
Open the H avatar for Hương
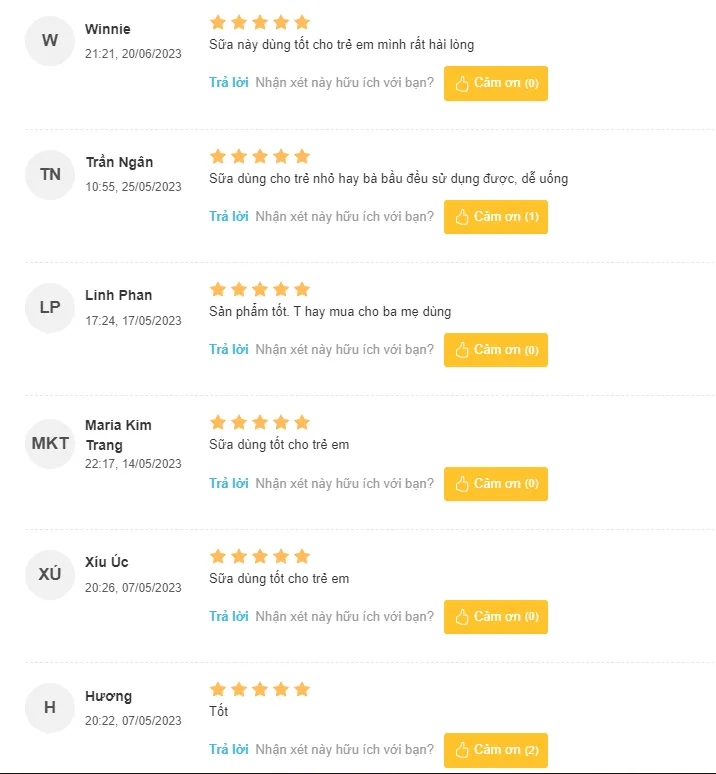point(50,708)
